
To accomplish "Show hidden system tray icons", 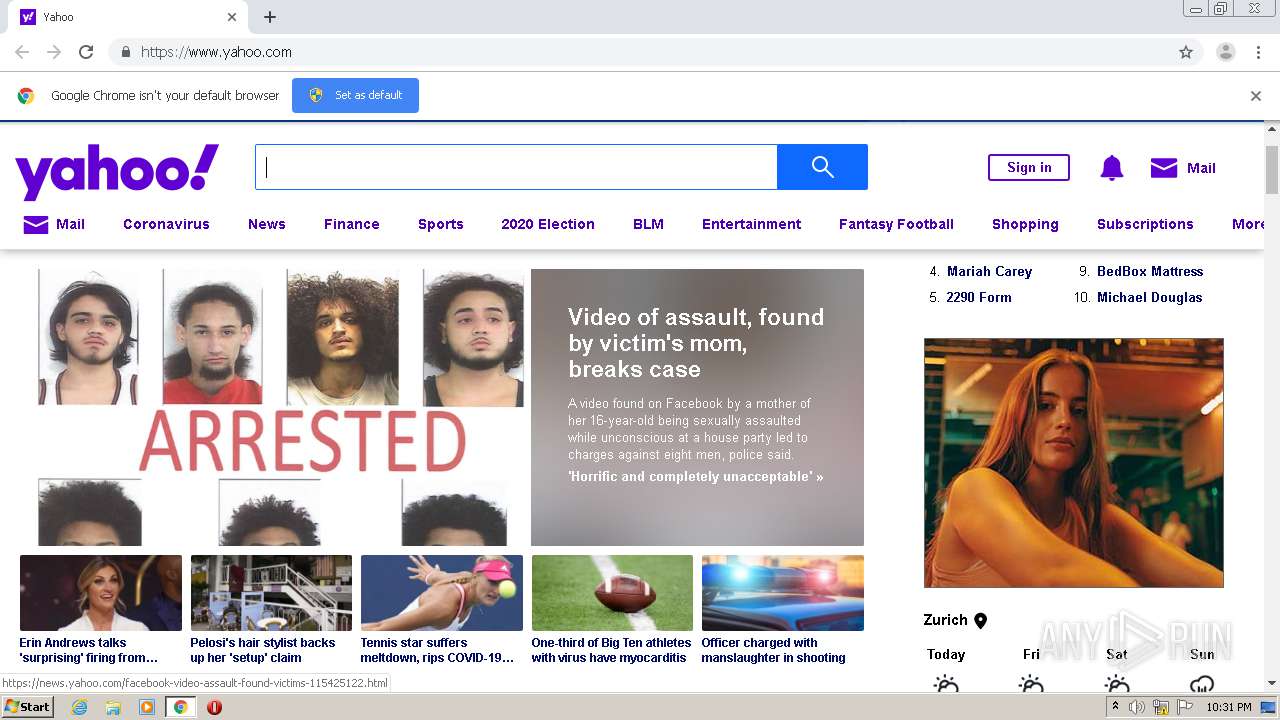I will (1116, 707).
